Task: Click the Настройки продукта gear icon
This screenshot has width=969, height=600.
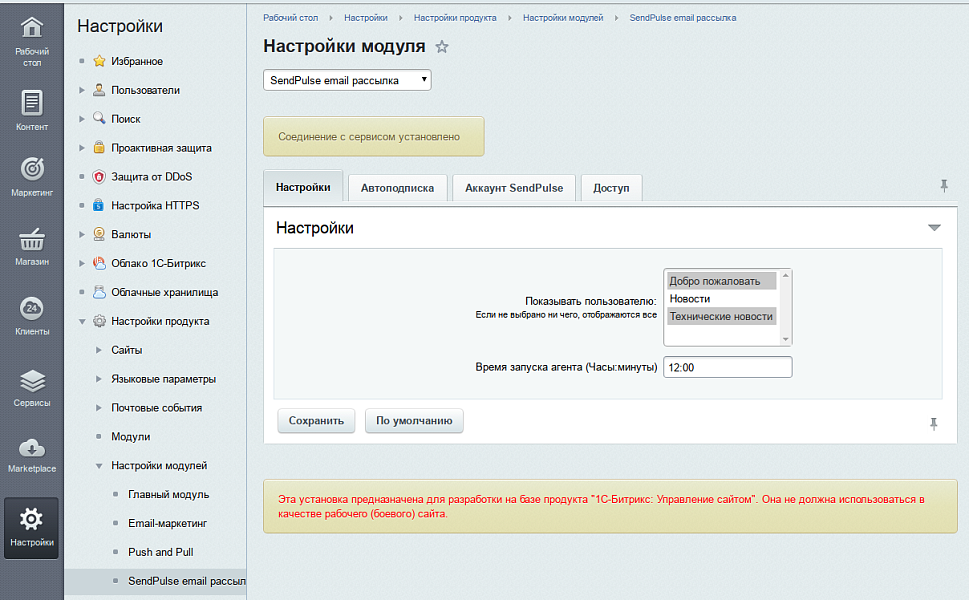Action: (99, 321)
